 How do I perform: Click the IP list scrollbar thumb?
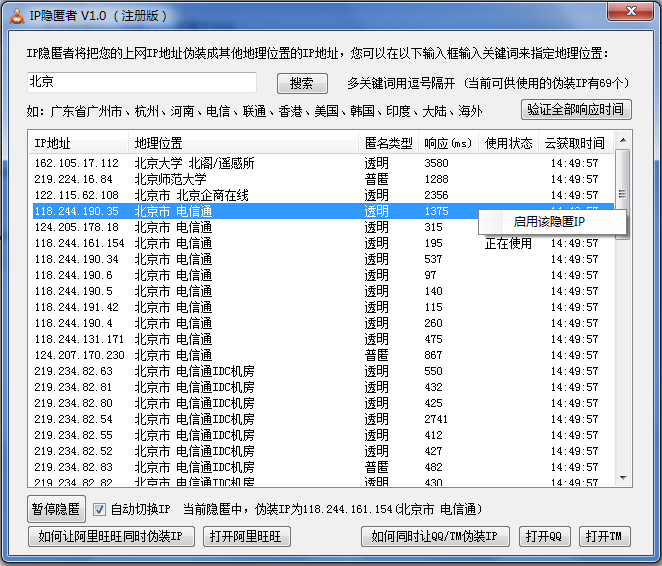tap(622, 194)
